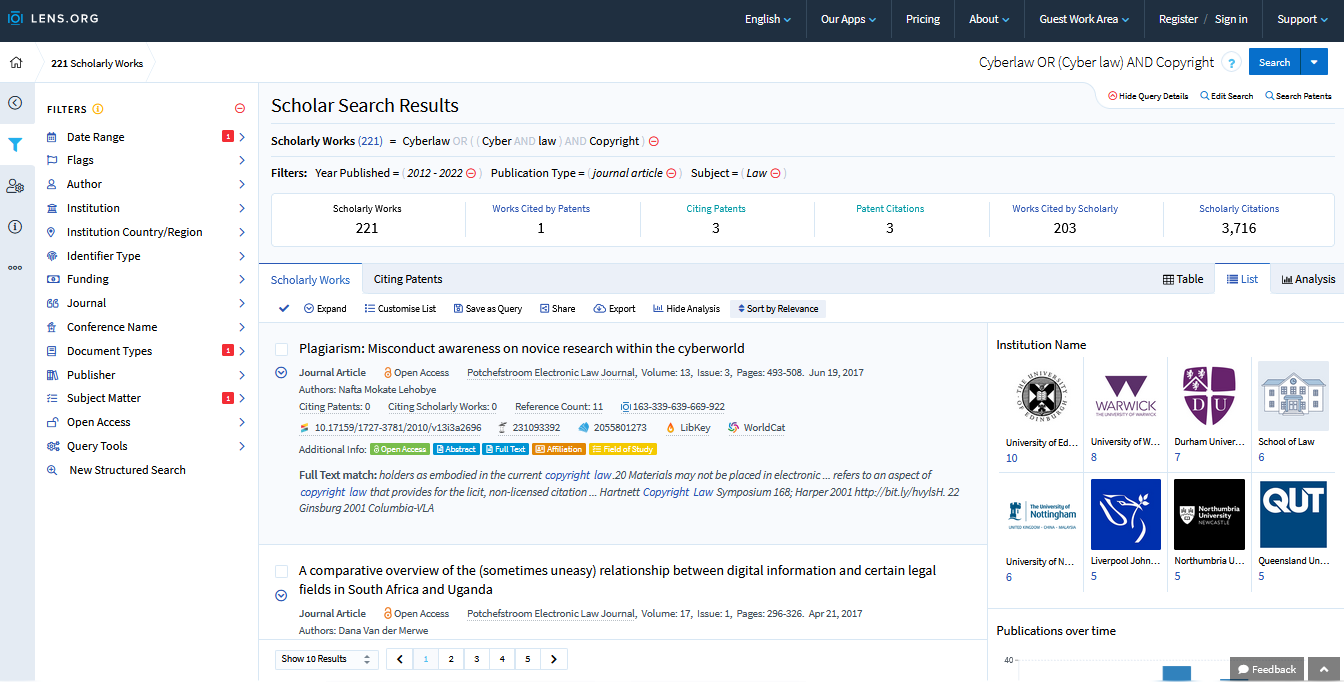Click the search query input field
1344x682 pixels.
pyautogui.click(x=1094, y=62)
